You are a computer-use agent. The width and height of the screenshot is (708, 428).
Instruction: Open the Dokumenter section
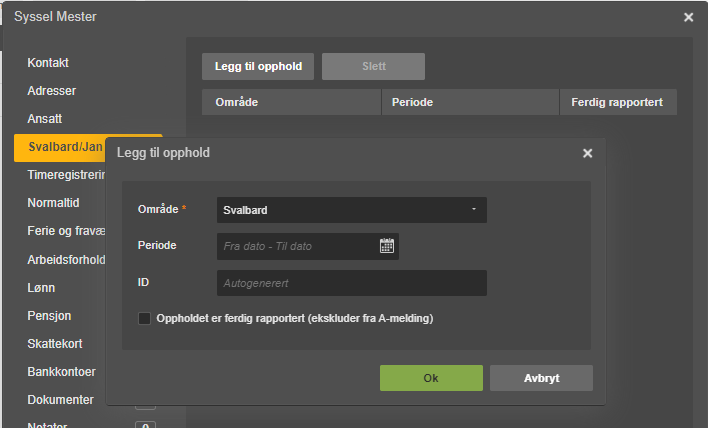pyautogui.click(x=61, y=400)
